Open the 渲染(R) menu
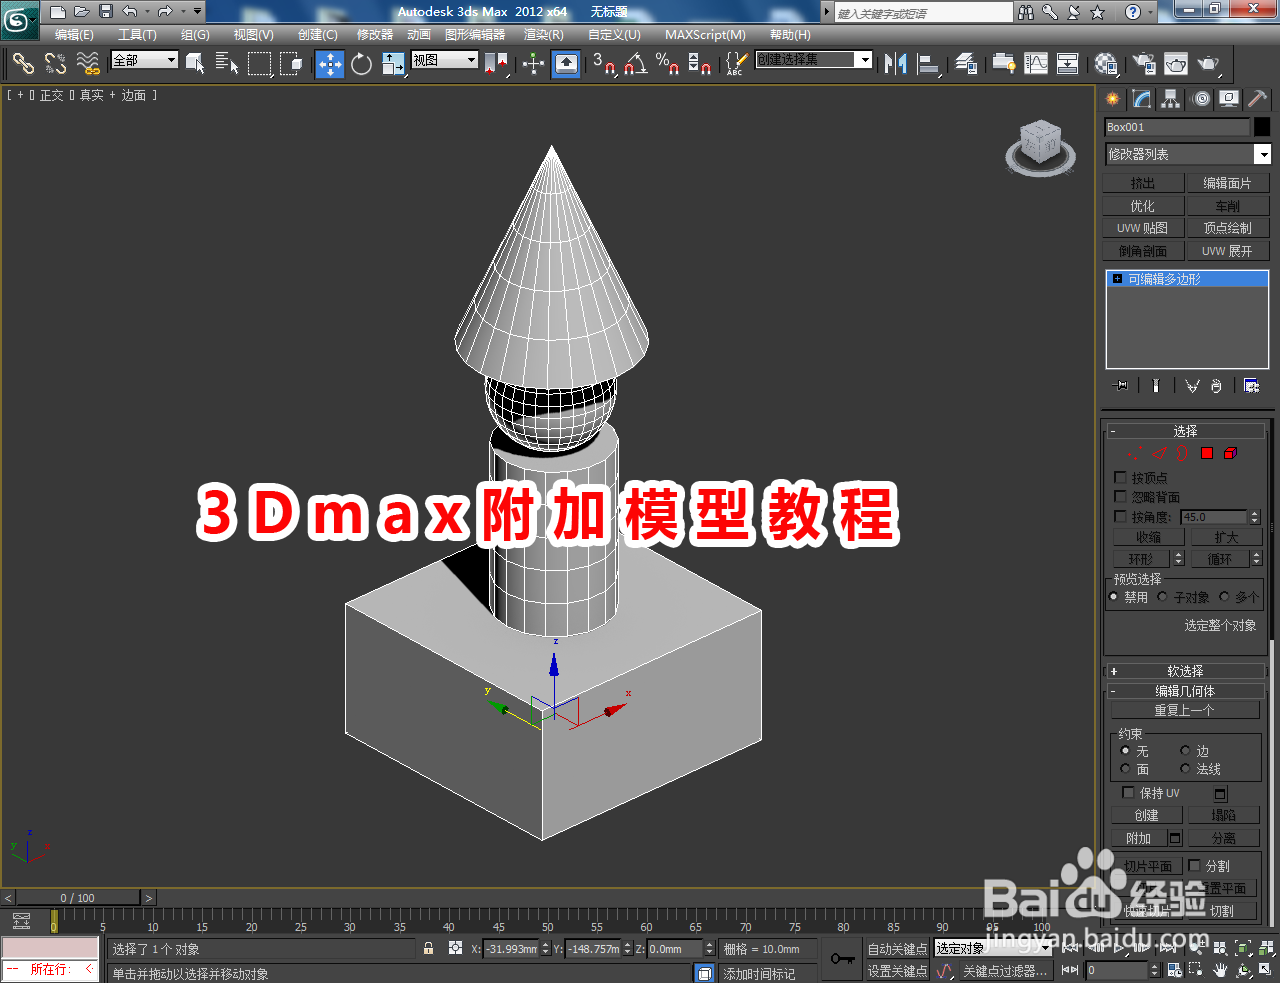This screenshot has height=983, width=1280. tap(542, 35)
